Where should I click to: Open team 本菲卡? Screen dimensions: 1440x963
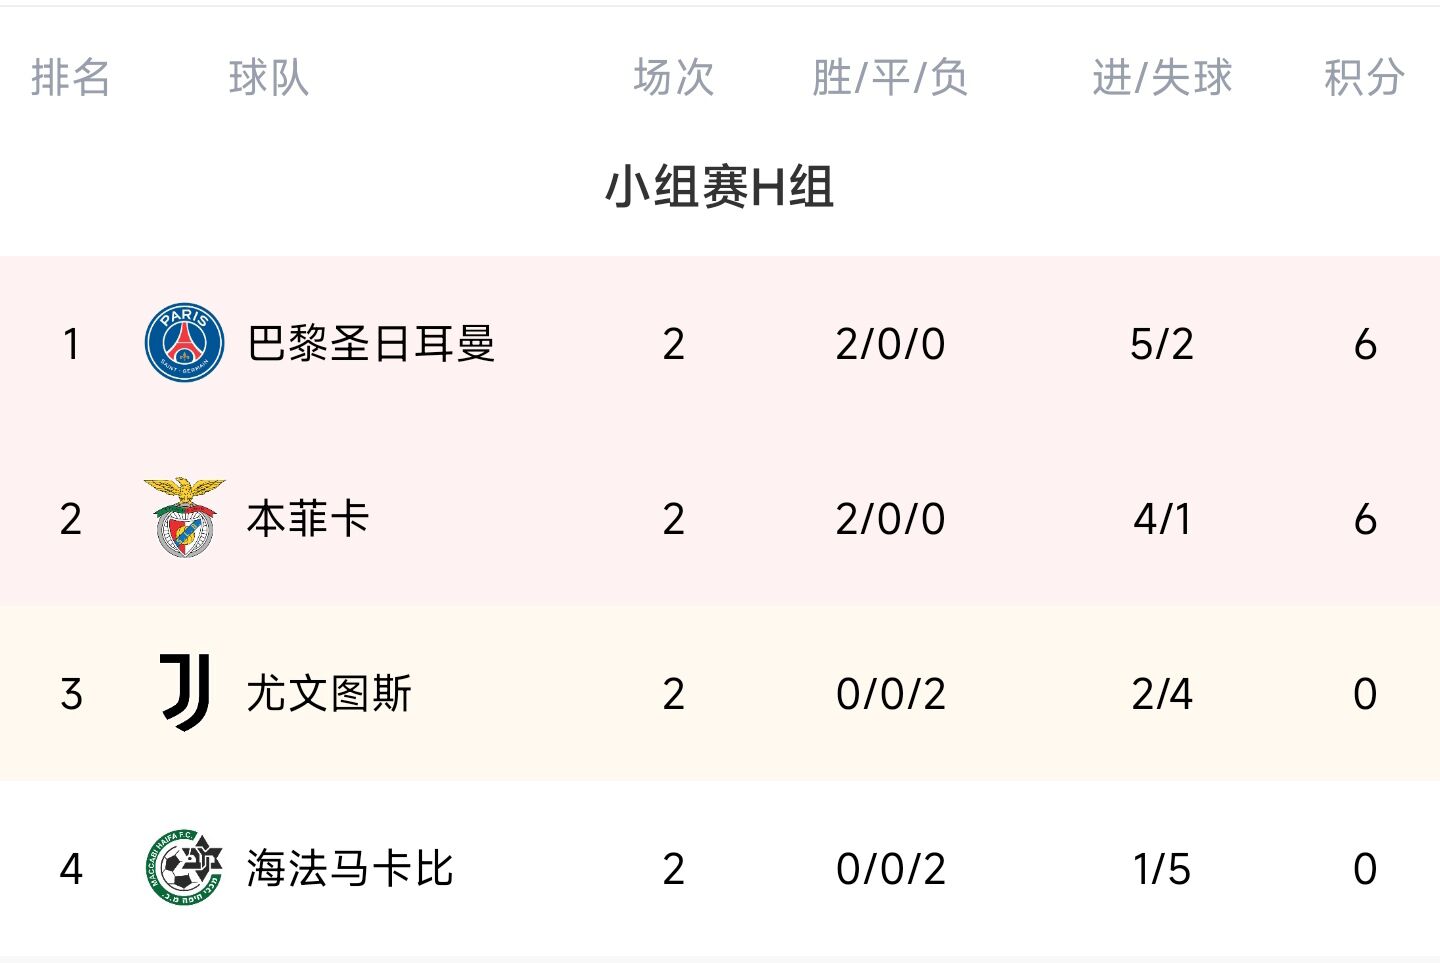coord(308,519)
